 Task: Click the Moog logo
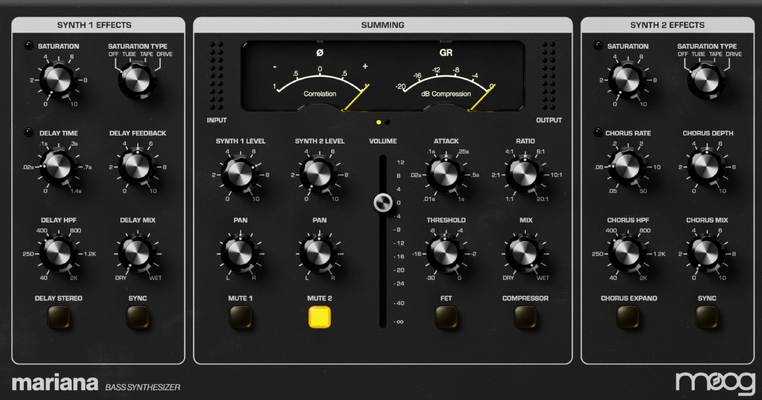715,383
